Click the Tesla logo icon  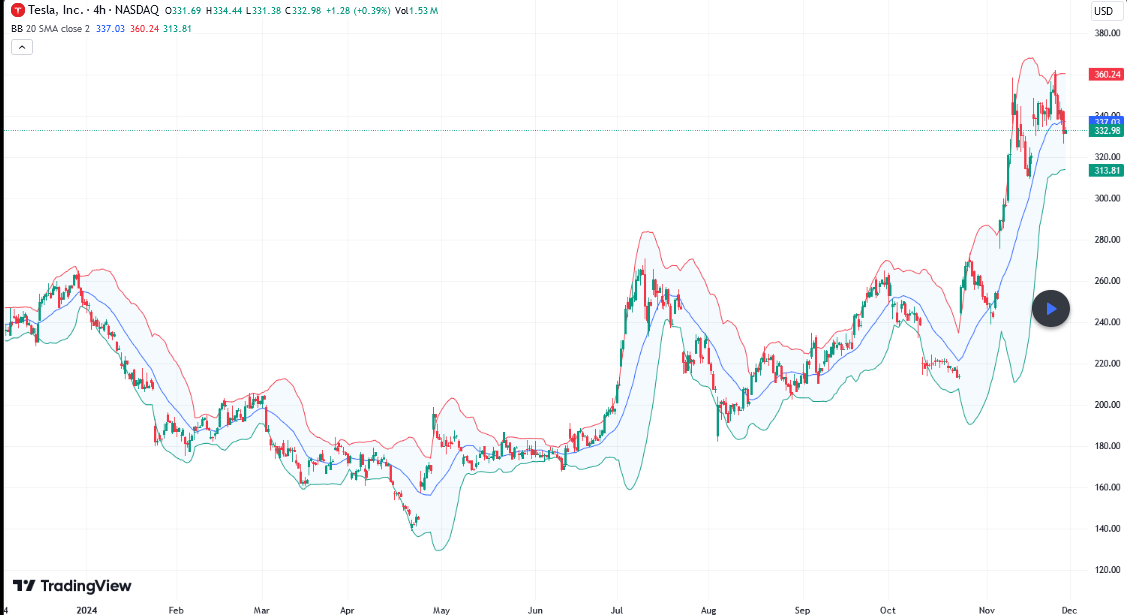click(x=18, y=10)
